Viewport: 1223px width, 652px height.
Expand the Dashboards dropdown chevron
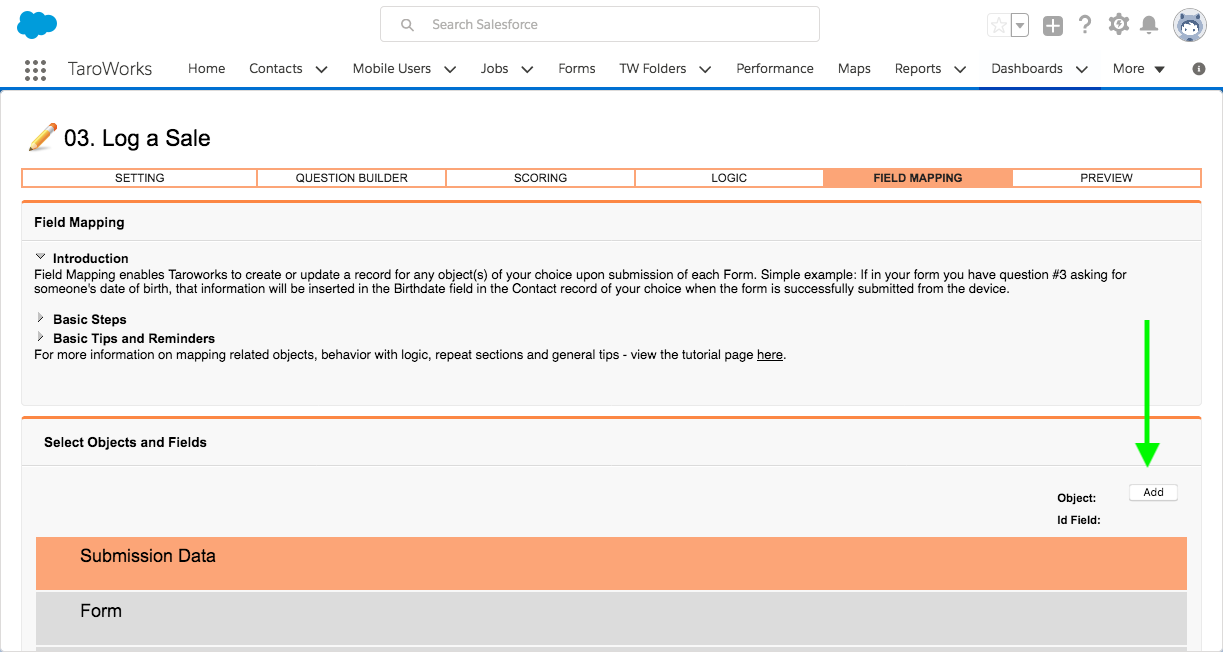pos(1081,69)
